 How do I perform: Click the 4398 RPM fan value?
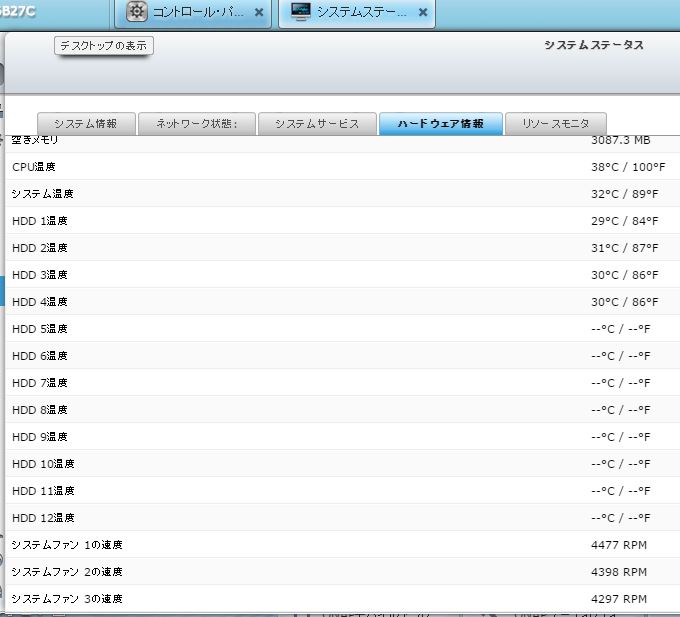618,572
